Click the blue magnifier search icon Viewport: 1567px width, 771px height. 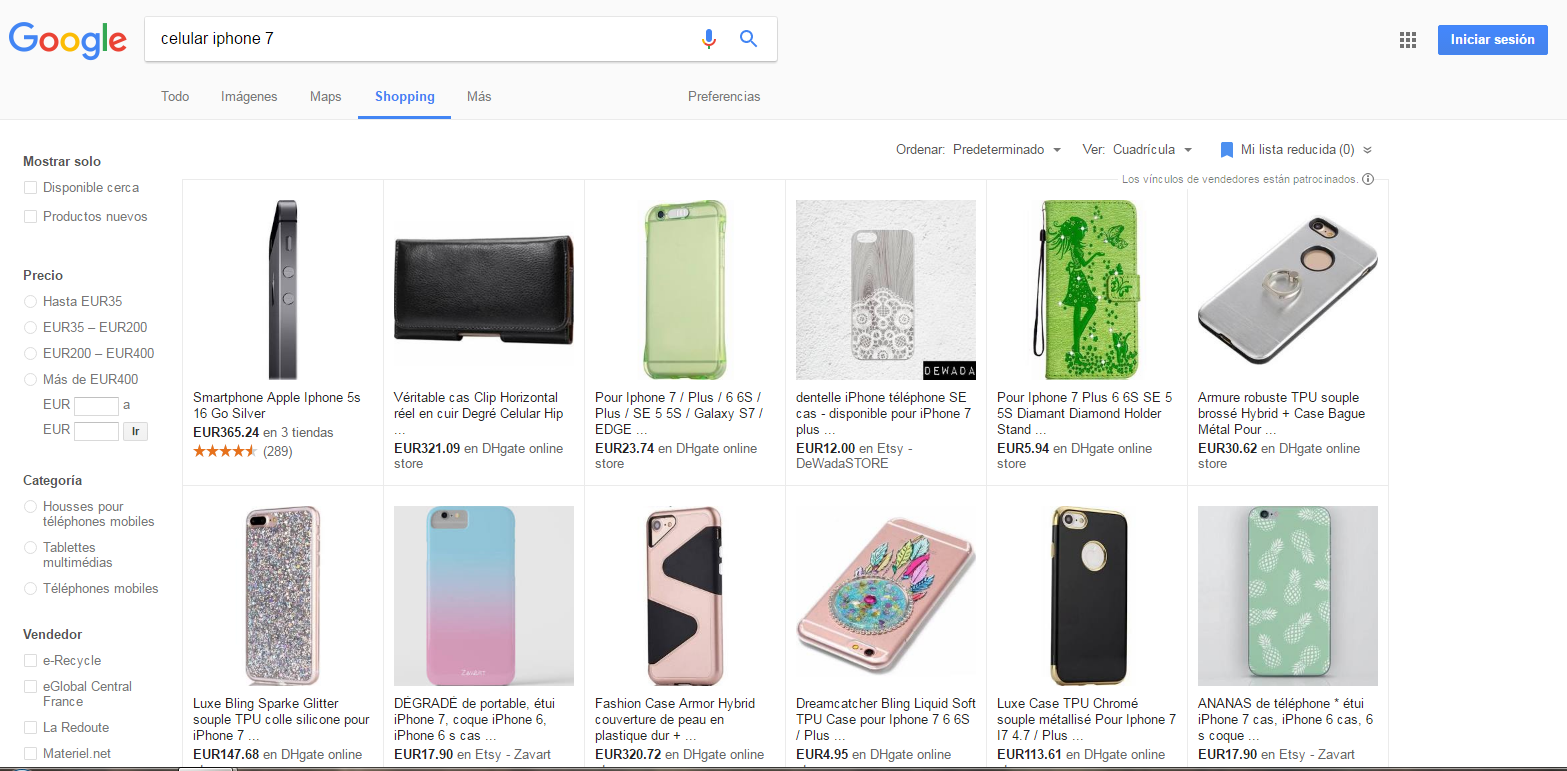[748, 39]
